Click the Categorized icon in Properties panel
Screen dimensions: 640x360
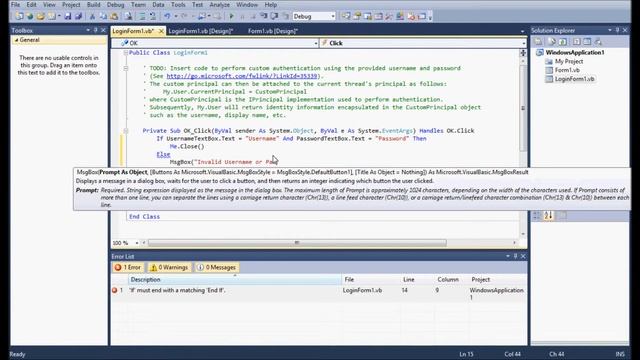tap(537, 216)
